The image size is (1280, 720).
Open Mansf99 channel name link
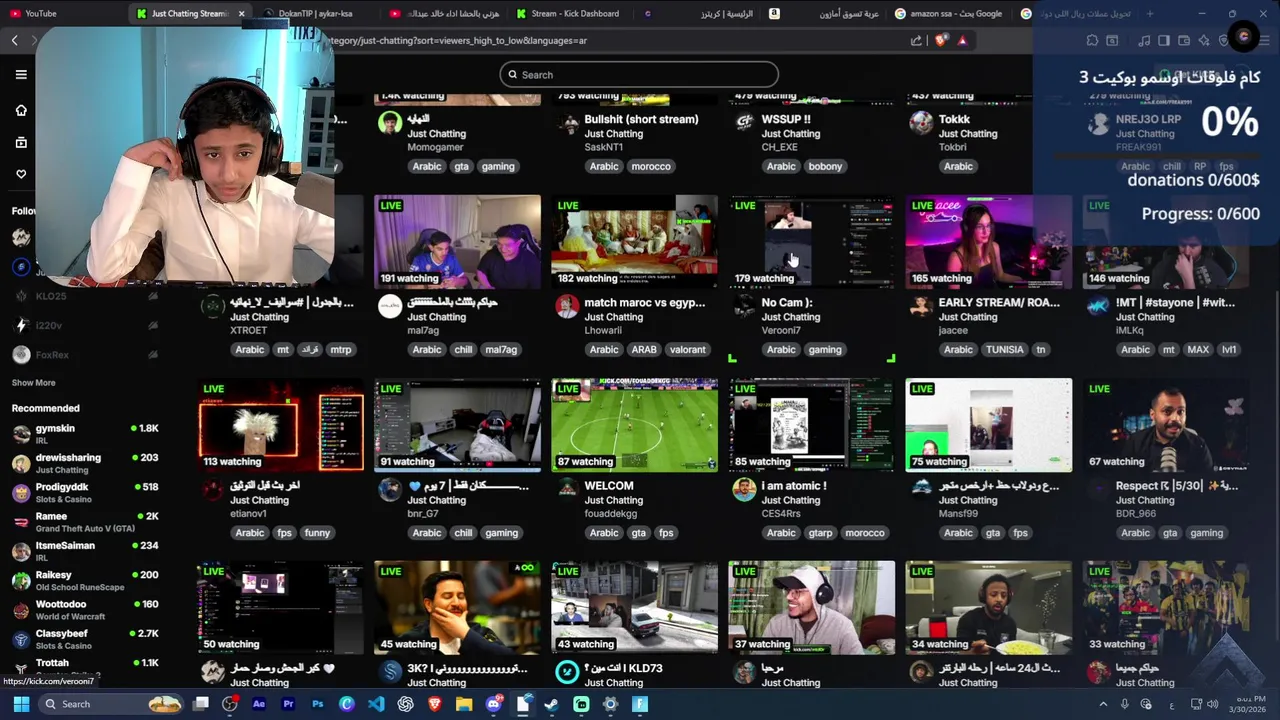pos(958,514)
